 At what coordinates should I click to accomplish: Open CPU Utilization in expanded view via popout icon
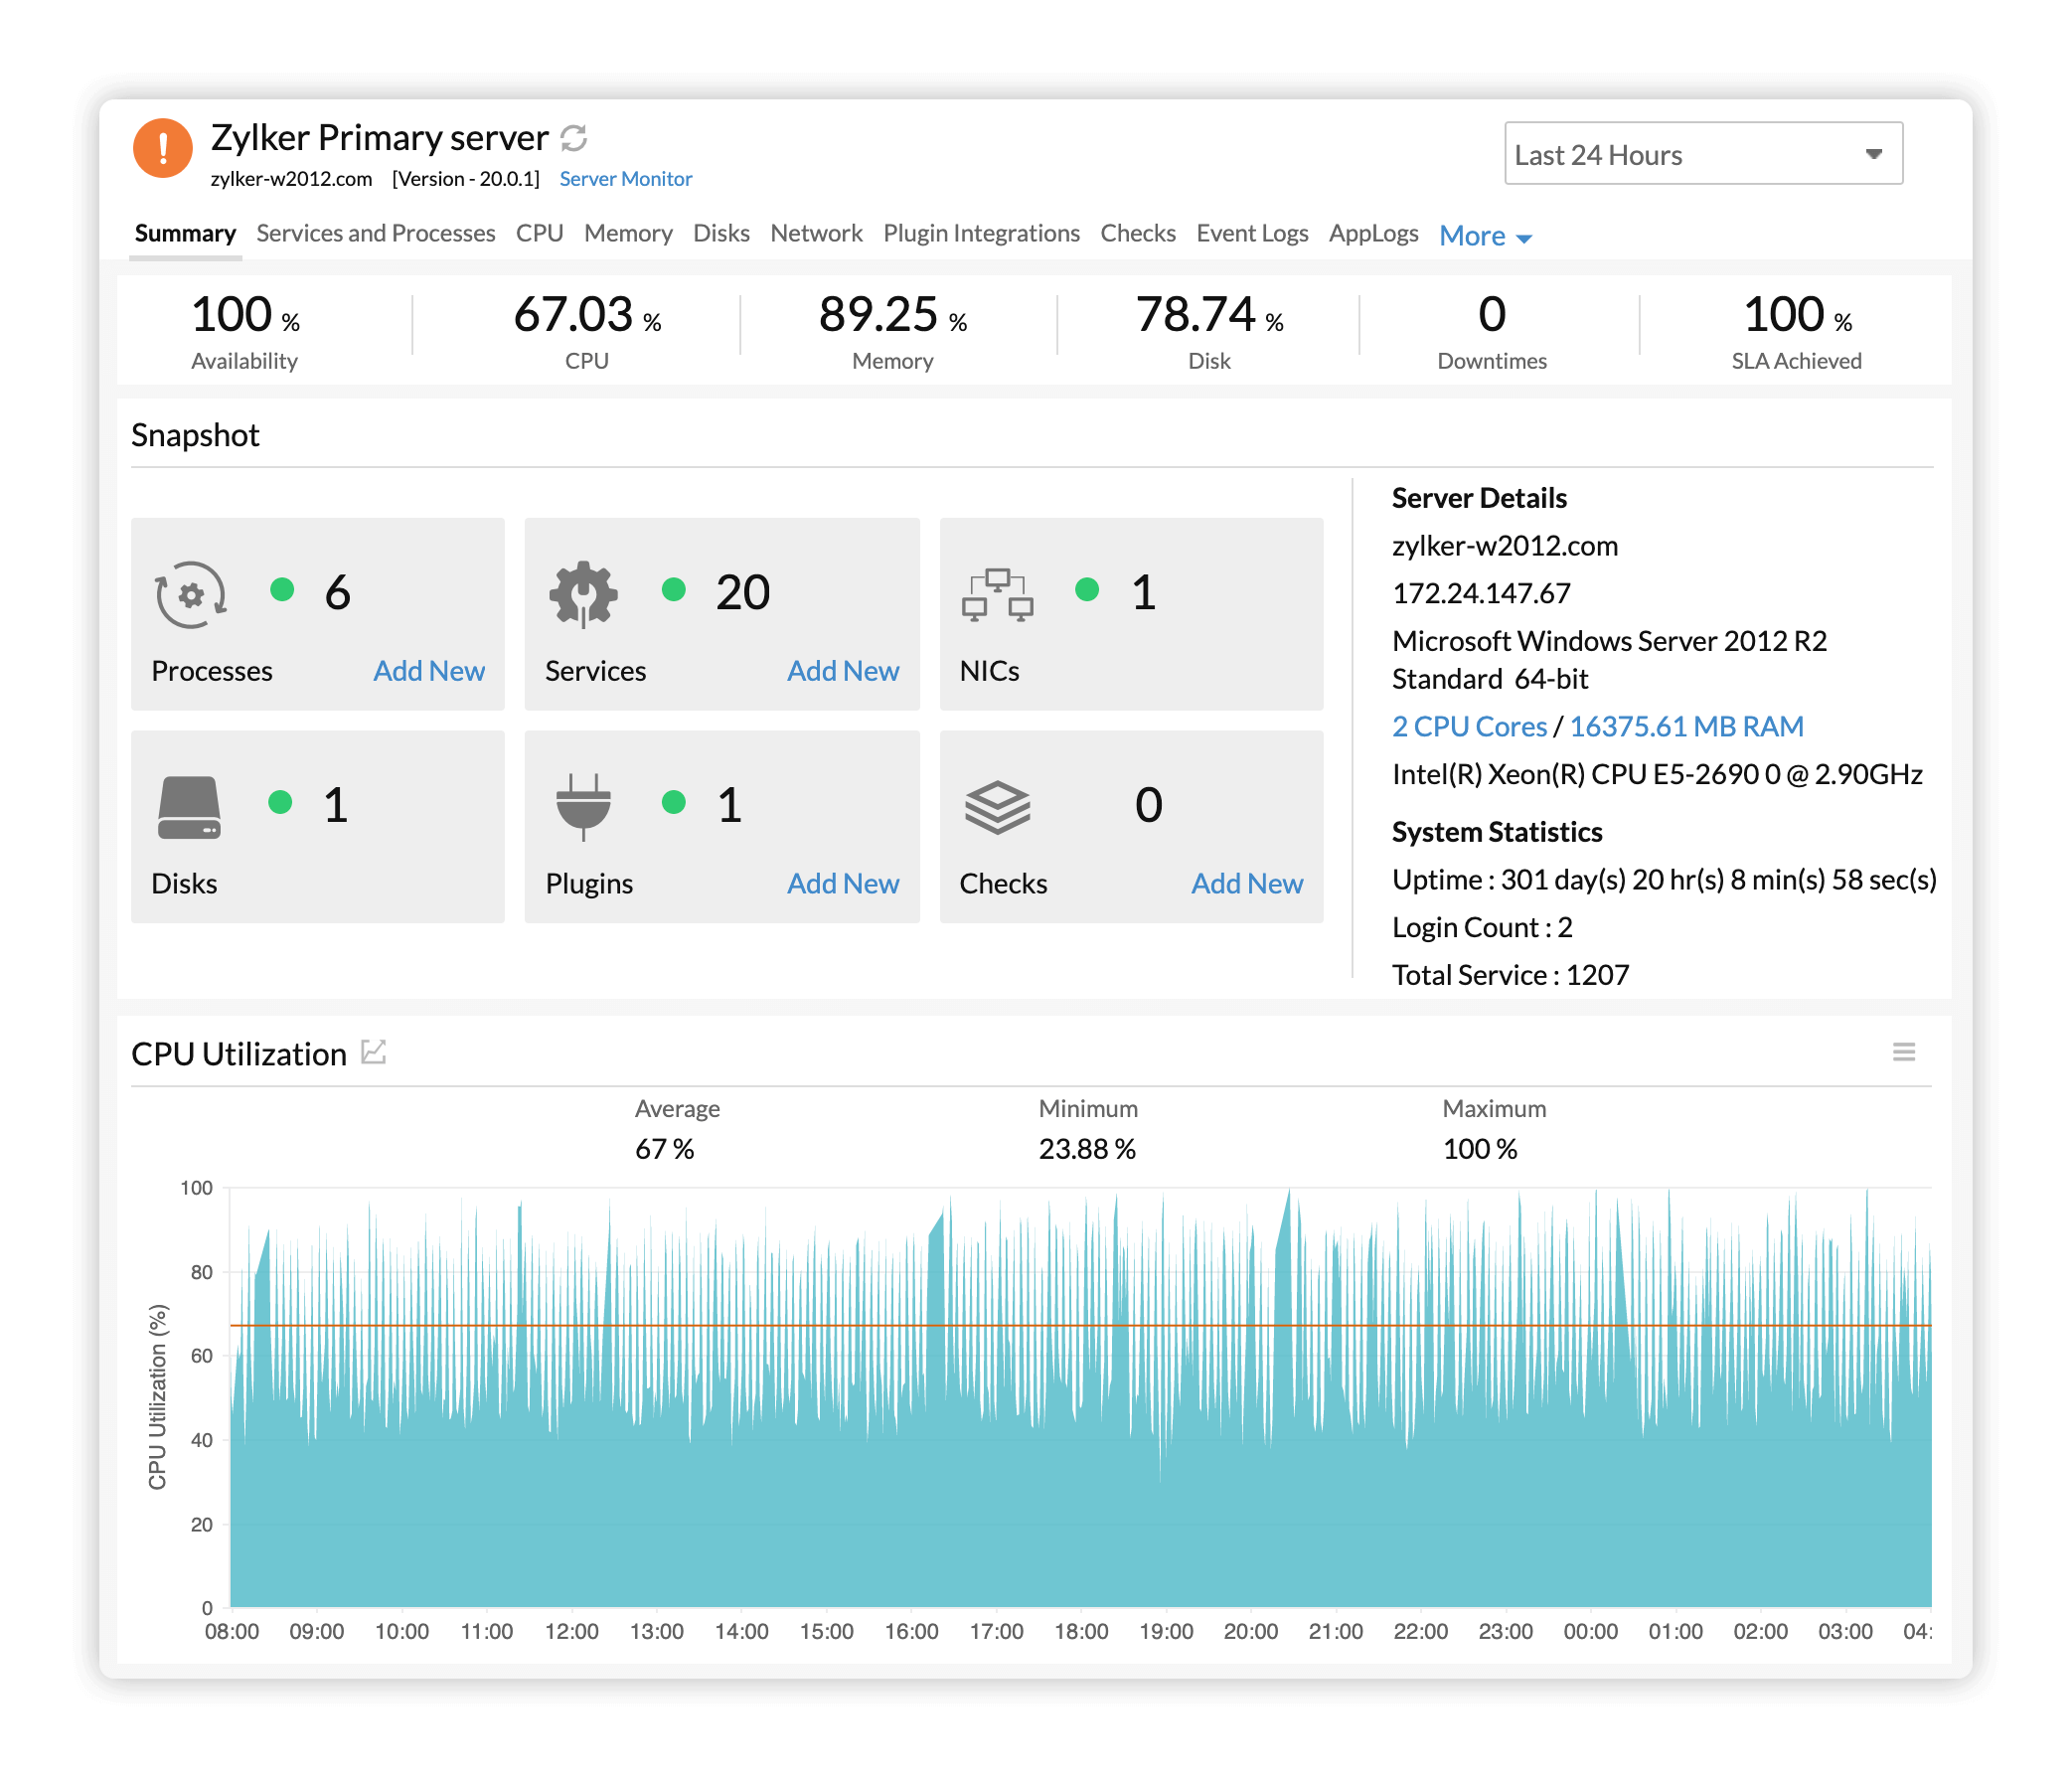374,1052
